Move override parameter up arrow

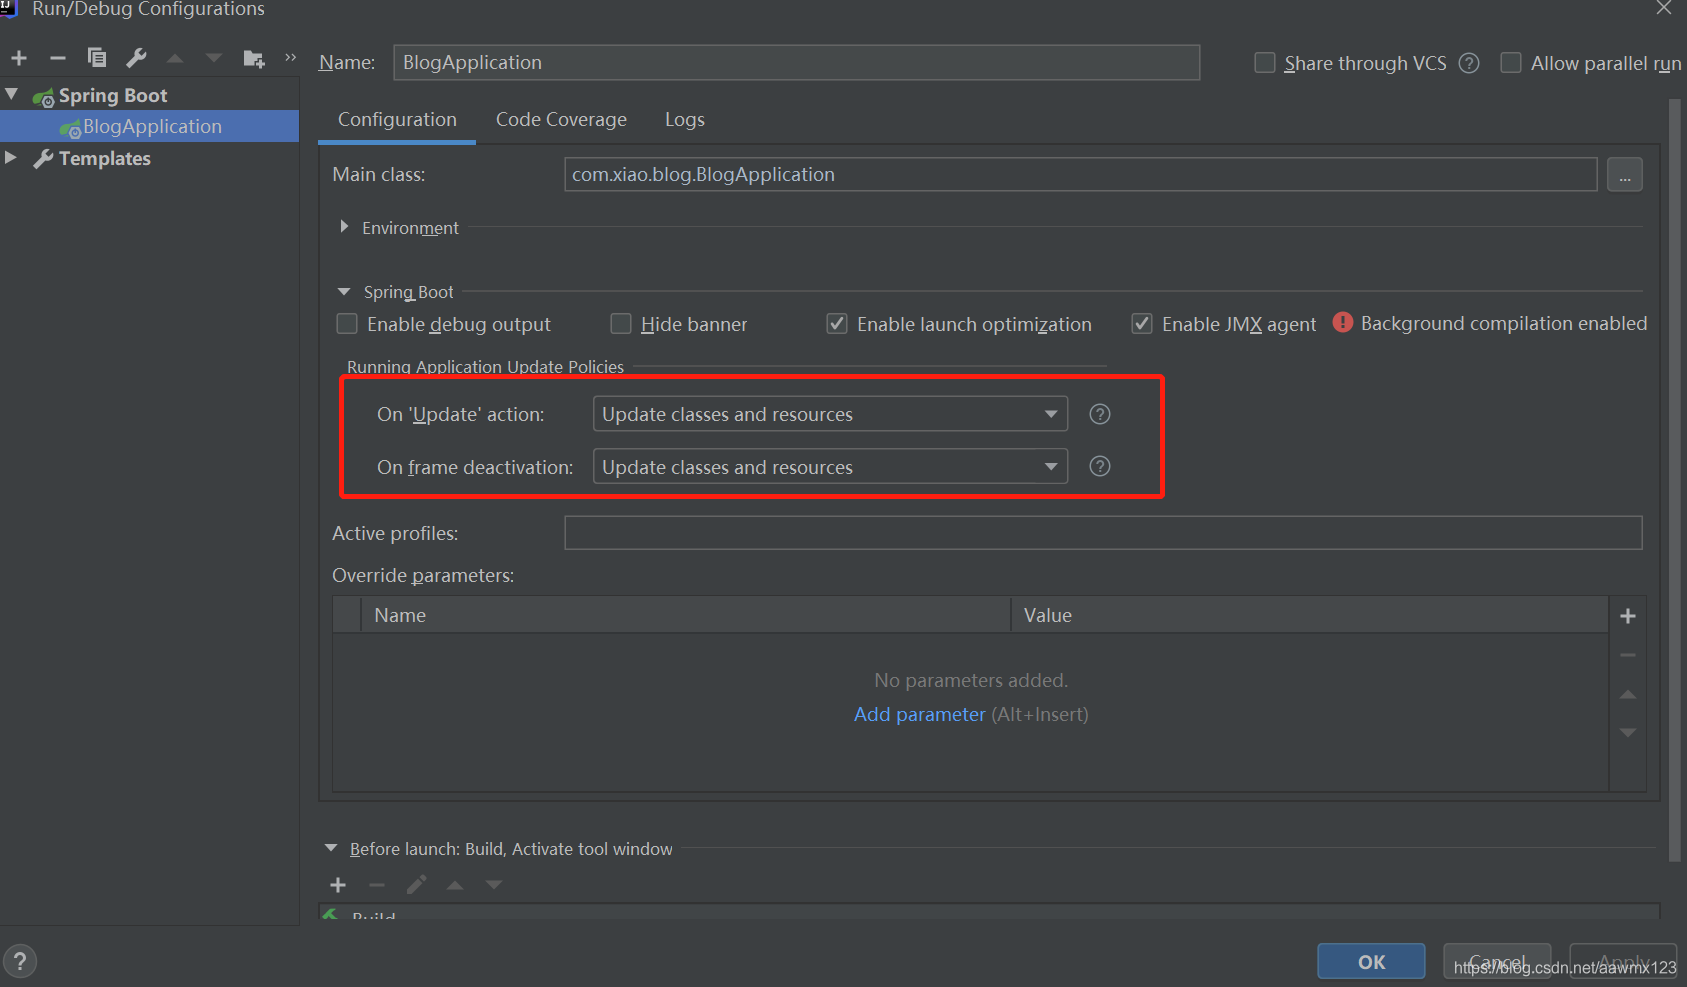[1628, 694]
